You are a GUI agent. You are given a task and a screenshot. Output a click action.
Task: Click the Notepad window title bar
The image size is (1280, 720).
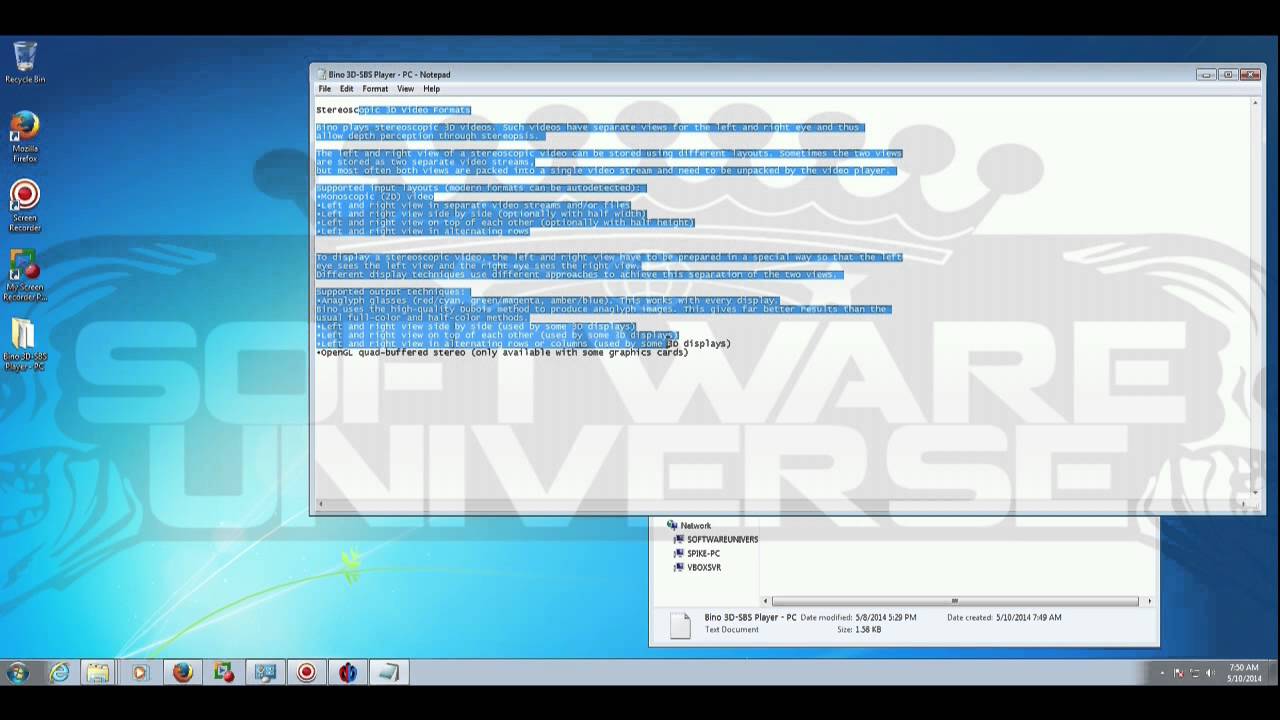760,74
